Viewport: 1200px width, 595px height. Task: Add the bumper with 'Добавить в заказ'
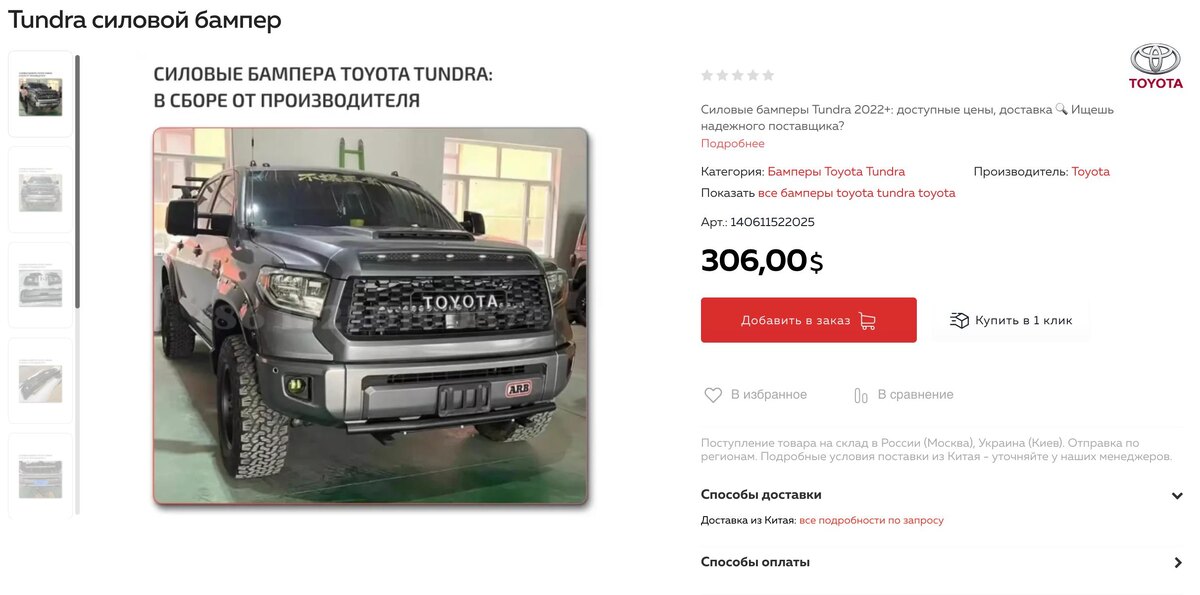pyautogui.click(x=809, y=320)
